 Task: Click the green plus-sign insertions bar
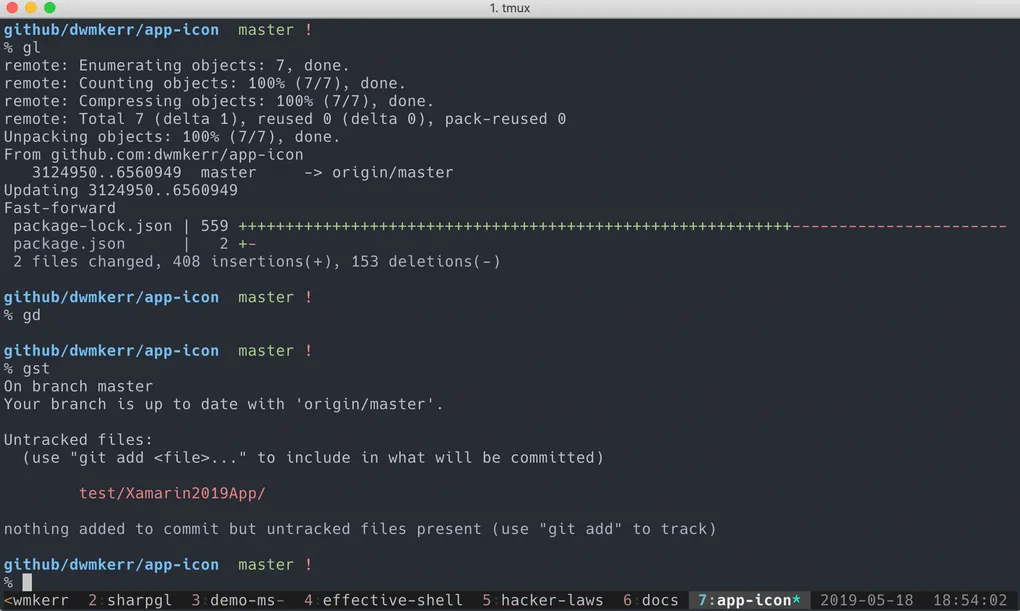click(514, 226)
